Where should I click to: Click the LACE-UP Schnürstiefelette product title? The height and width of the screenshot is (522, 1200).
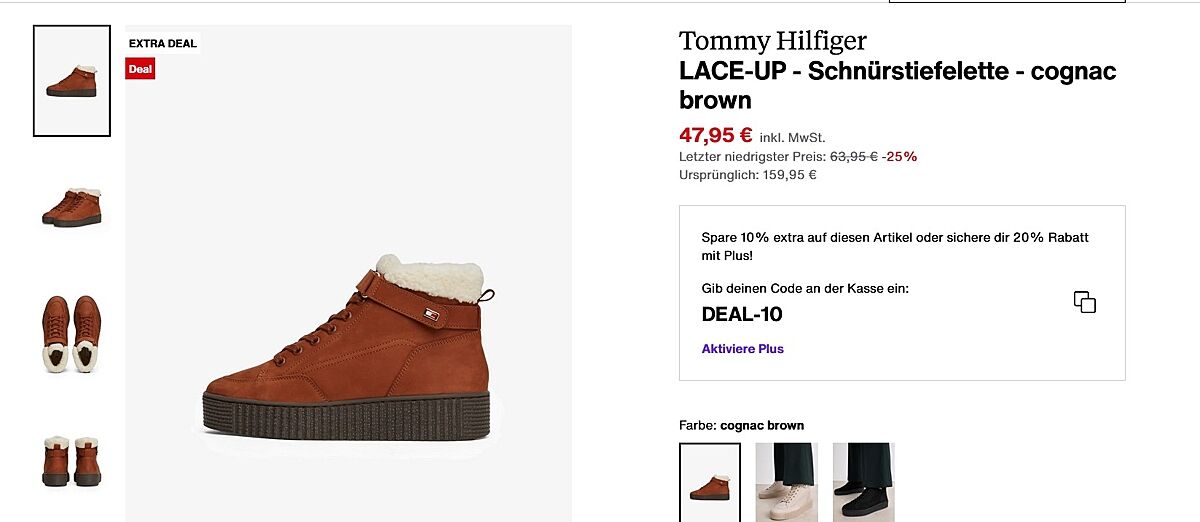897,85
